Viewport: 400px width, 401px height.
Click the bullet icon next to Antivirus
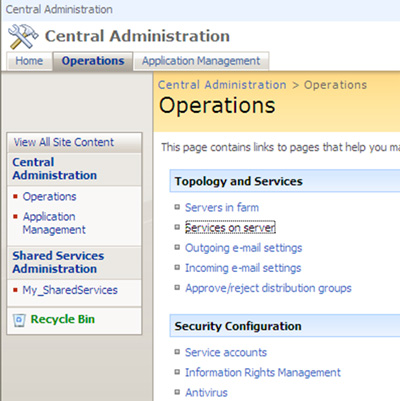click(177, 392)
